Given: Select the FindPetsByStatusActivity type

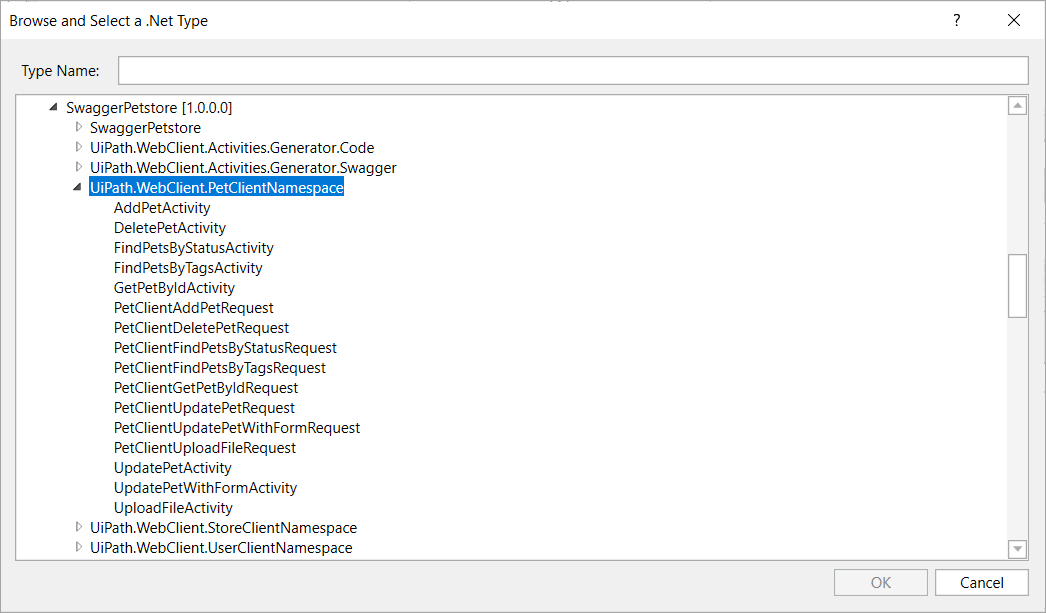Looking at the screenshot, I should coord(193,247).
